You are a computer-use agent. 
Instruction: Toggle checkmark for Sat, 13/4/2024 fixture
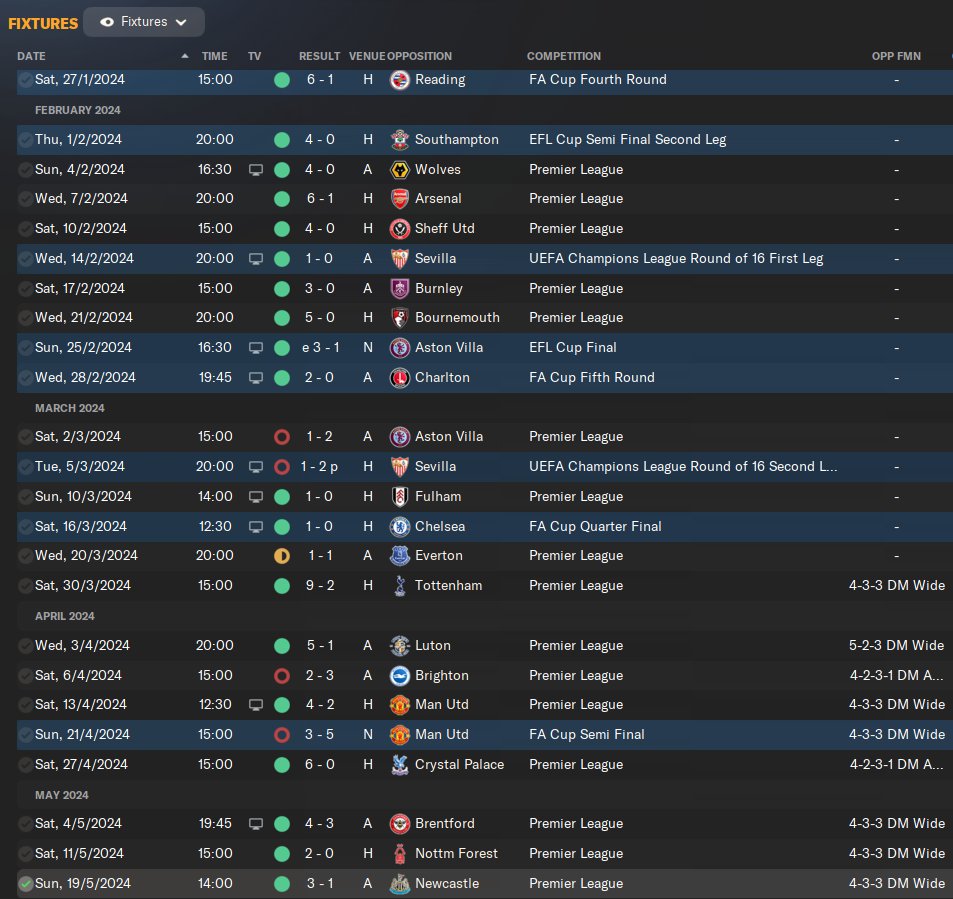(x=26, y=705)
